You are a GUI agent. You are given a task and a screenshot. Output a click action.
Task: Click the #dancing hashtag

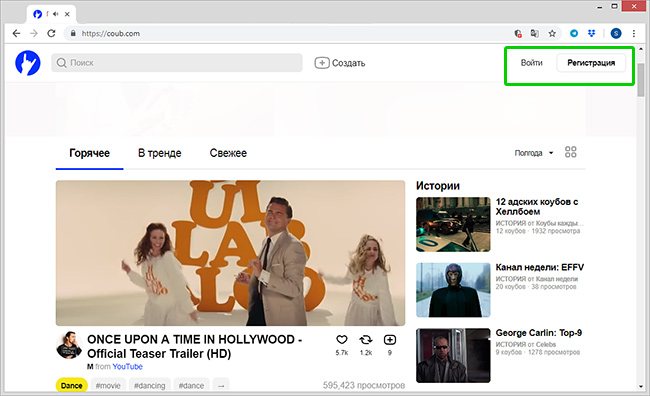[x=150, y=386]
